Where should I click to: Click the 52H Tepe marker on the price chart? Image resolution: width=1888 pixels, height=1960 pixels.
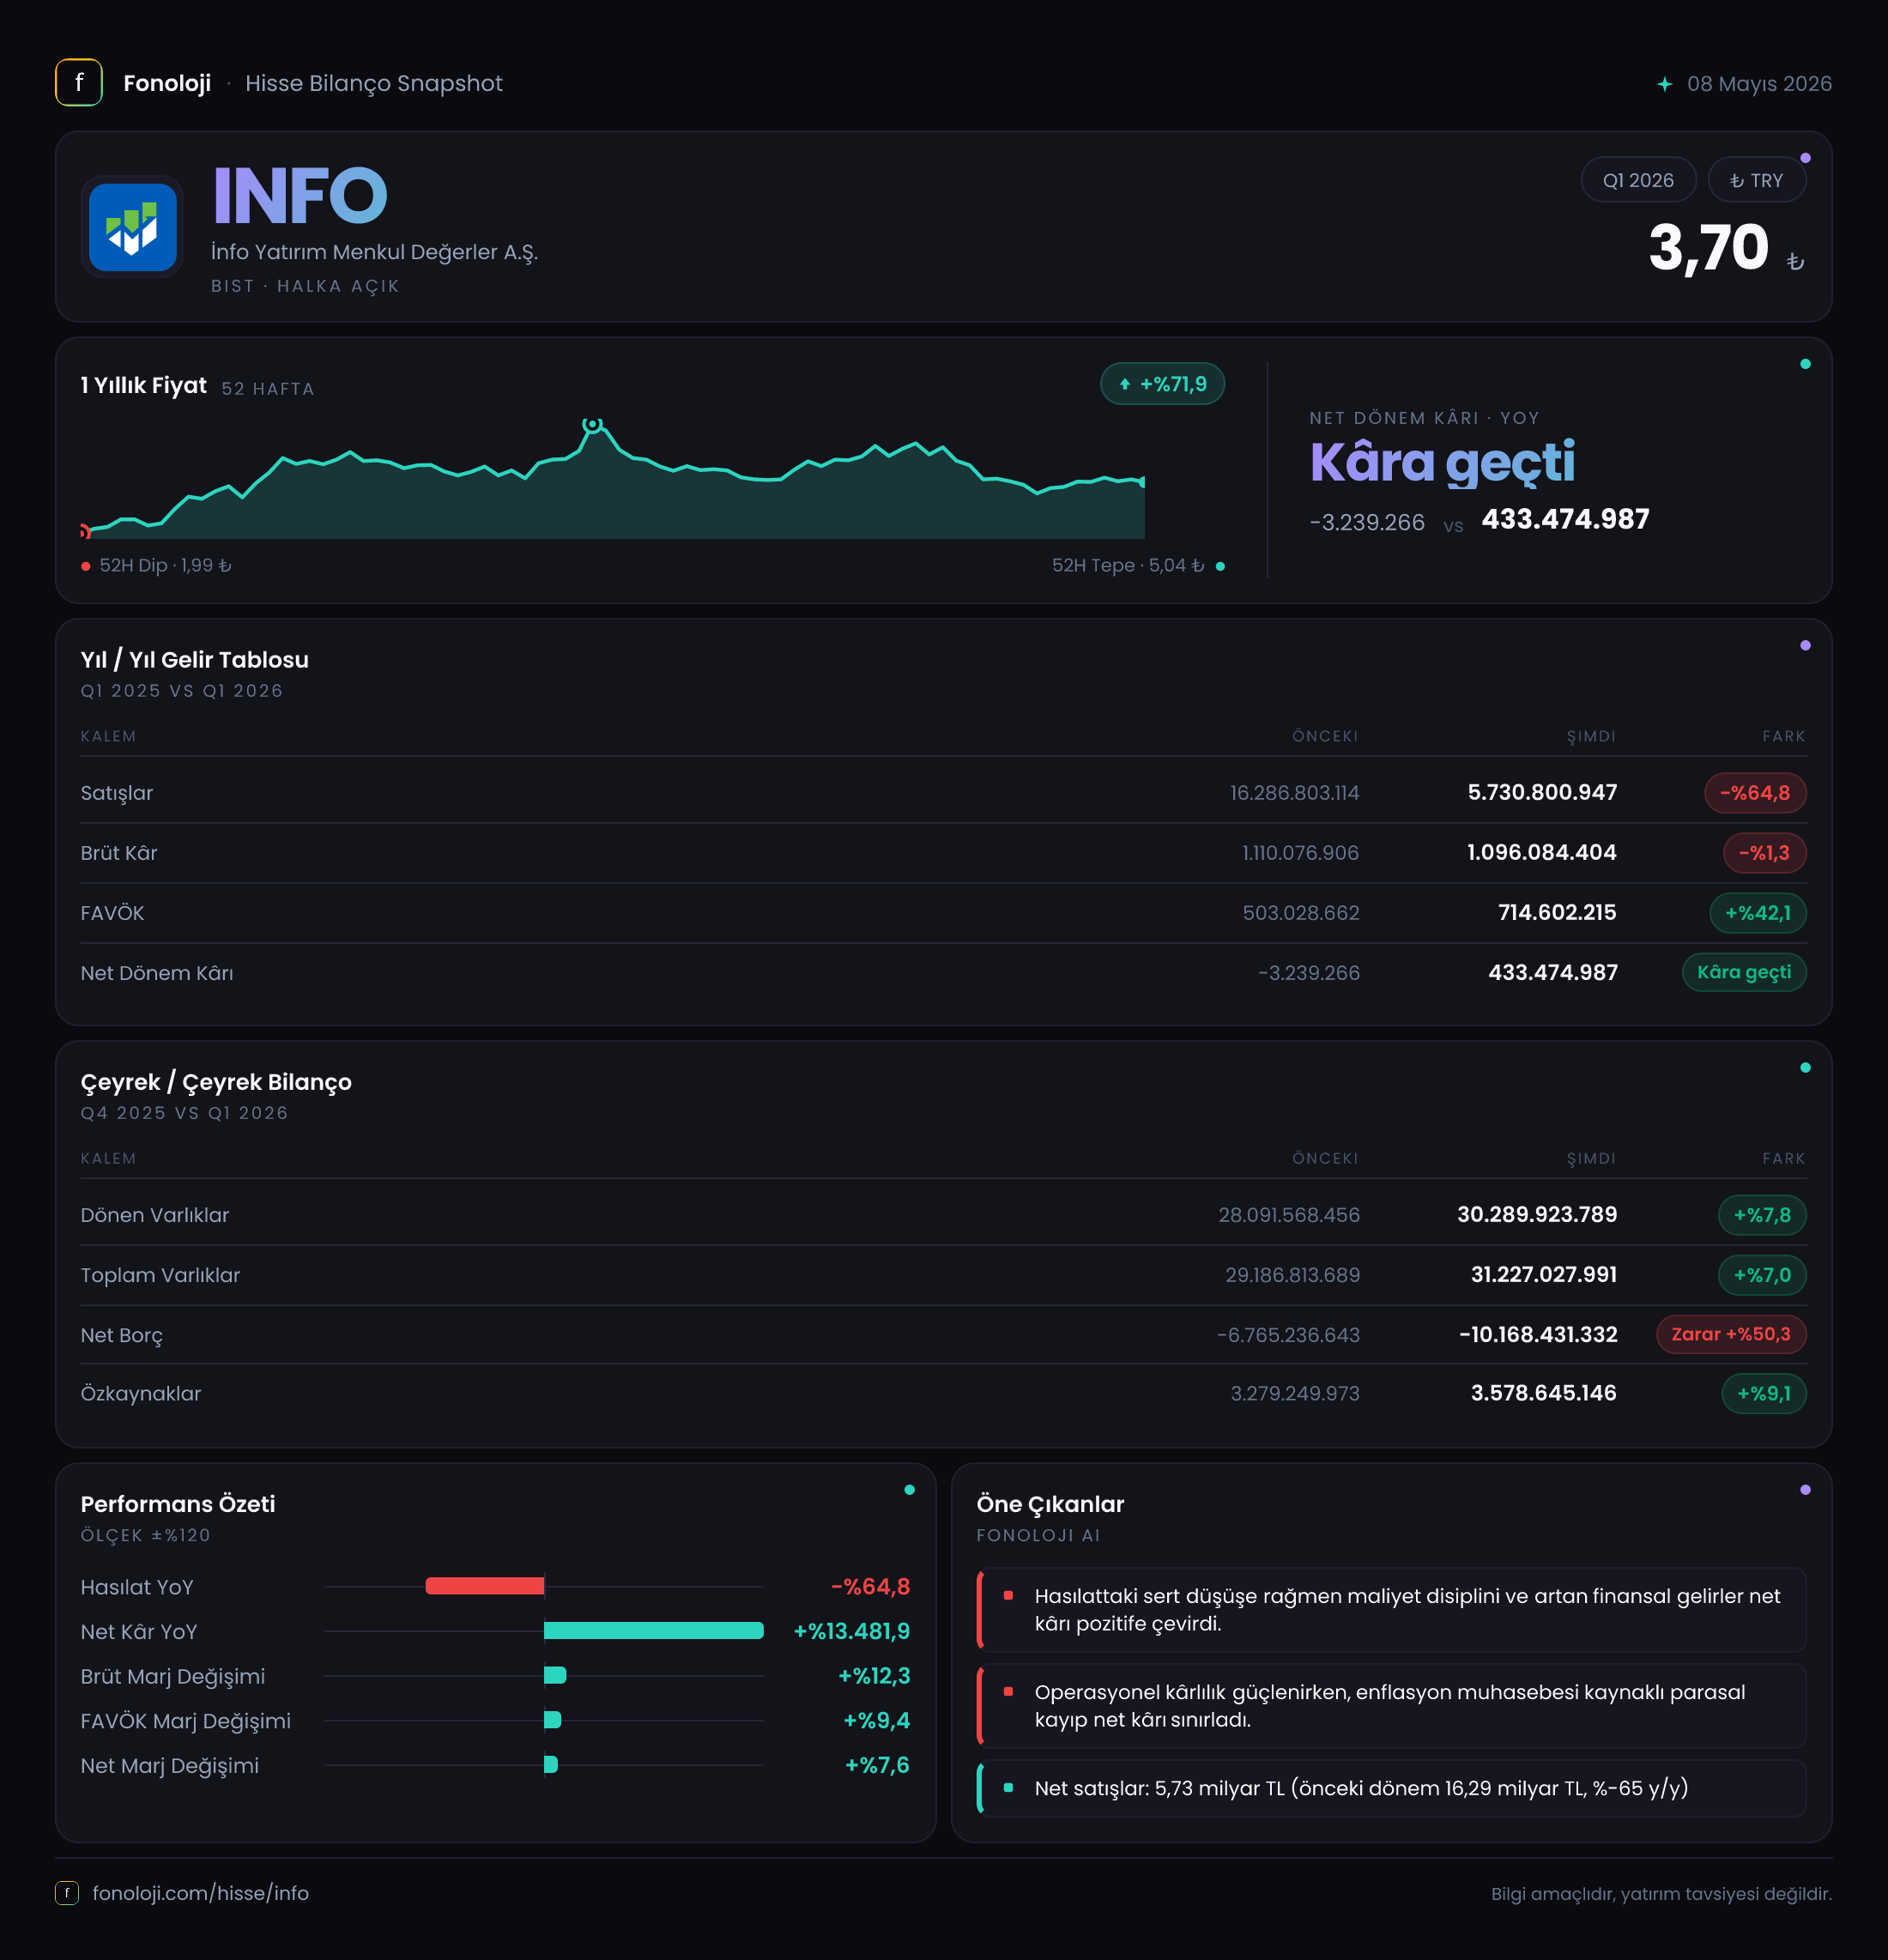[x=592, y=424]
